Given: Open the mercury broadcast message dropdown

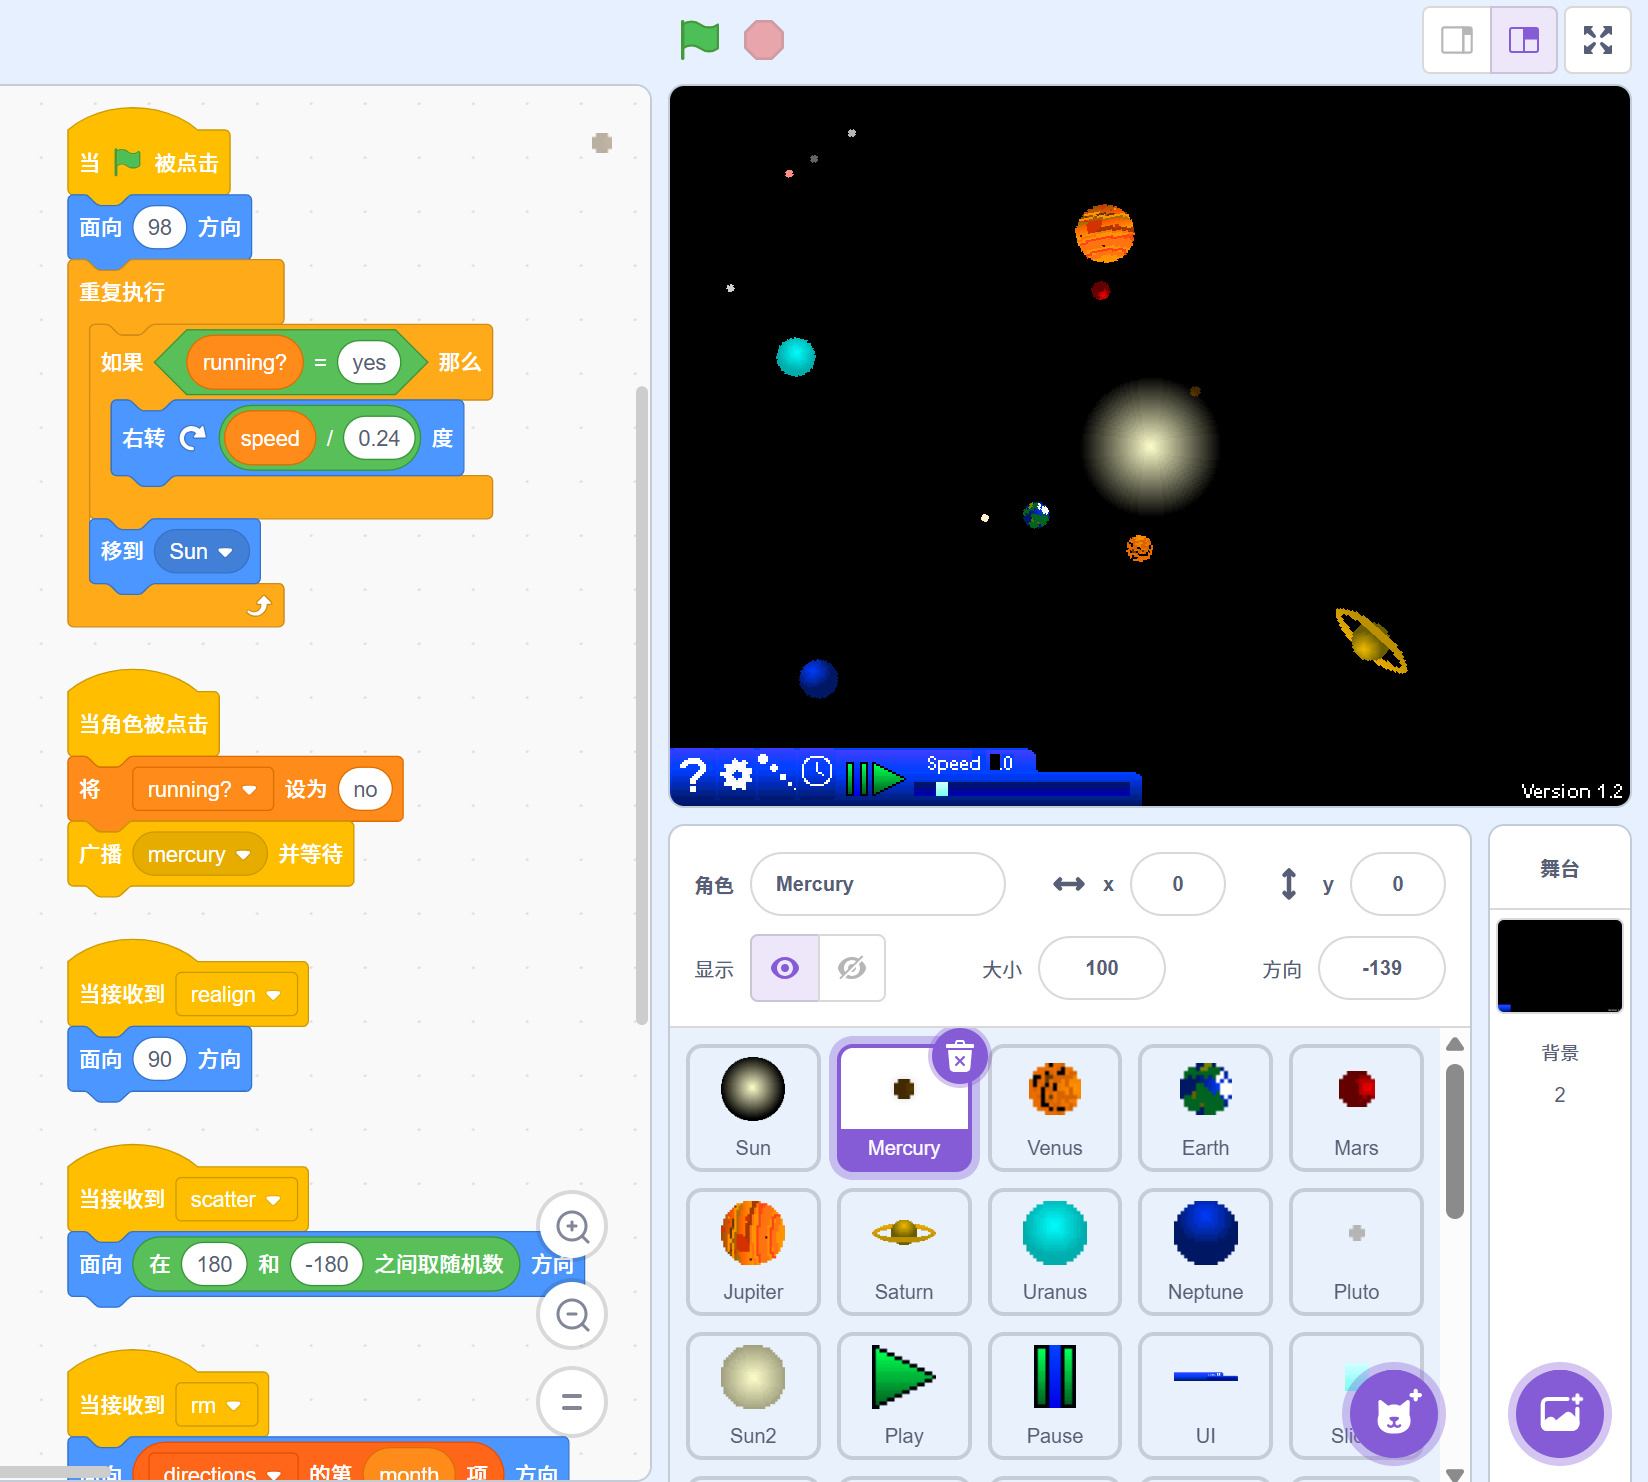Looking at the screenshot, I should (x=243, y=855).
